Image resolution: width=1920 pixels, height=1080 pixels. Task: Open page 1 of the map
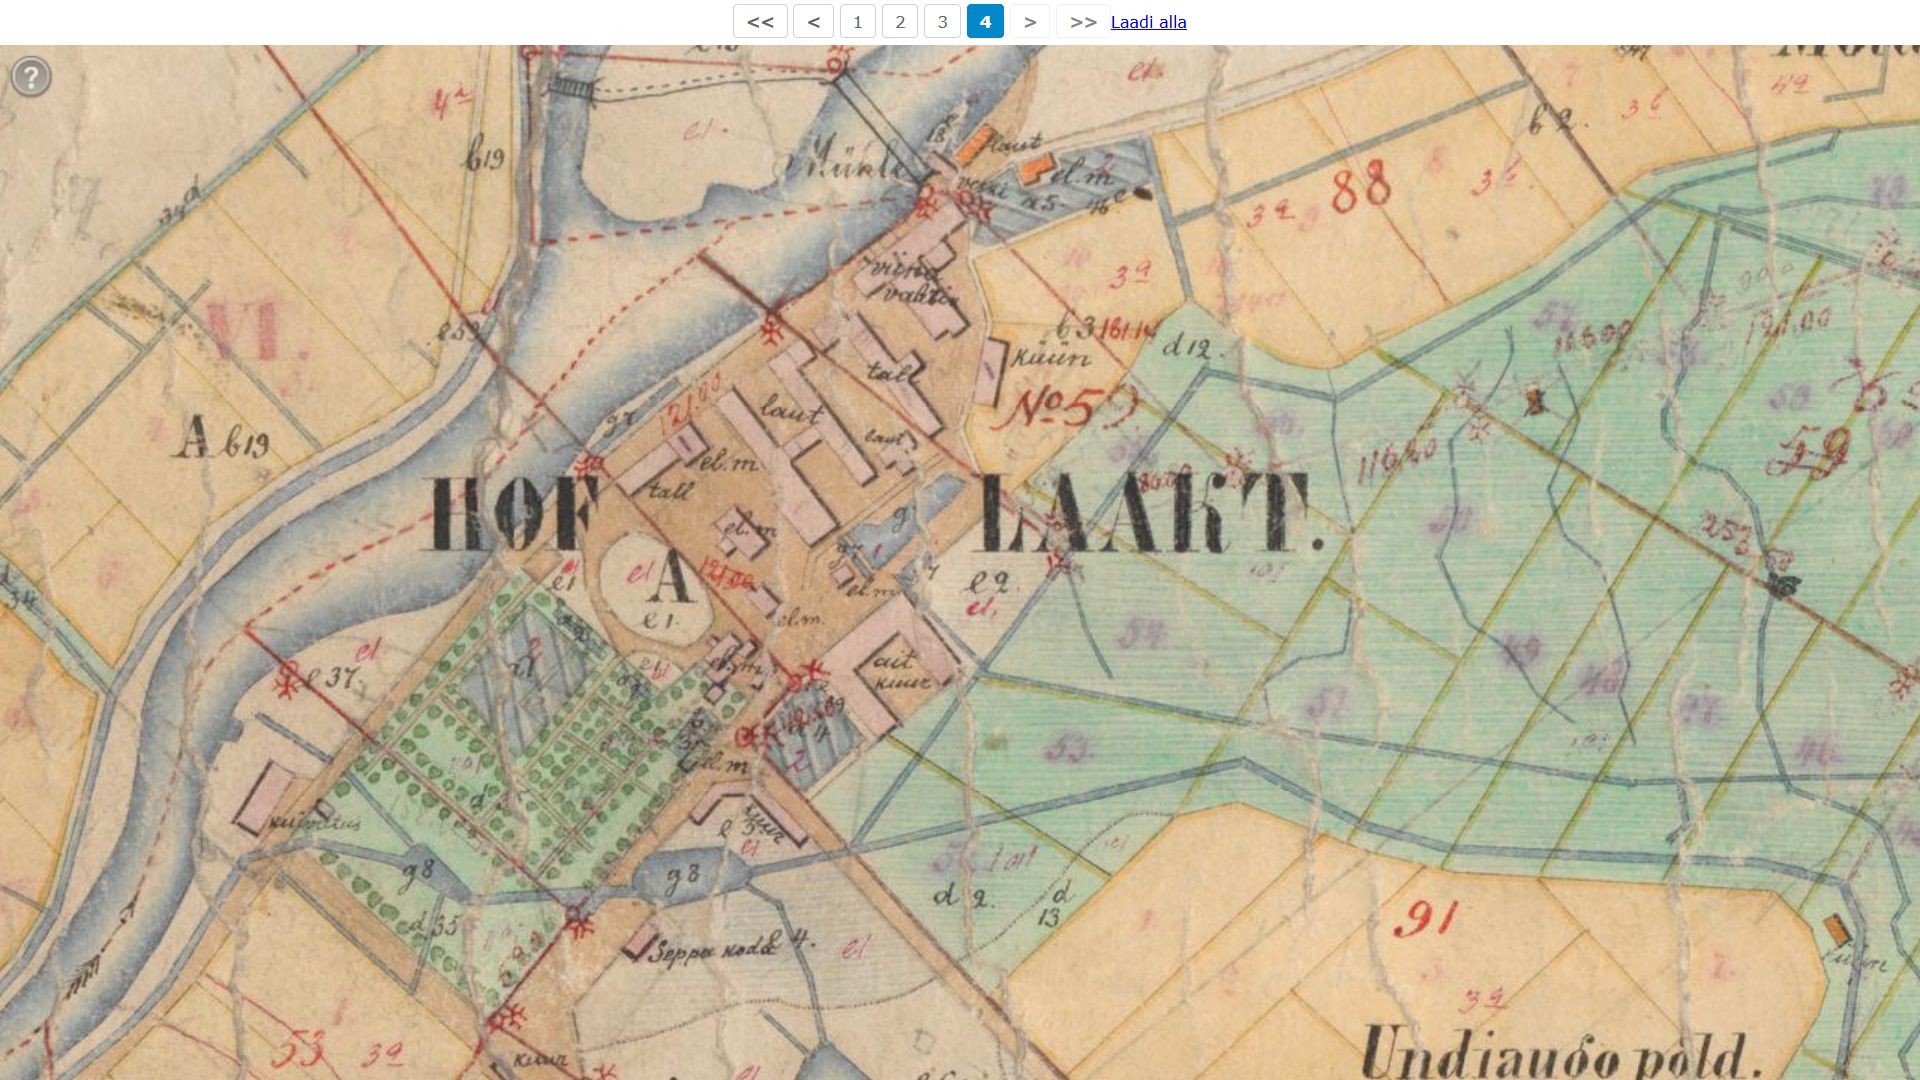(x=857, y=22)
